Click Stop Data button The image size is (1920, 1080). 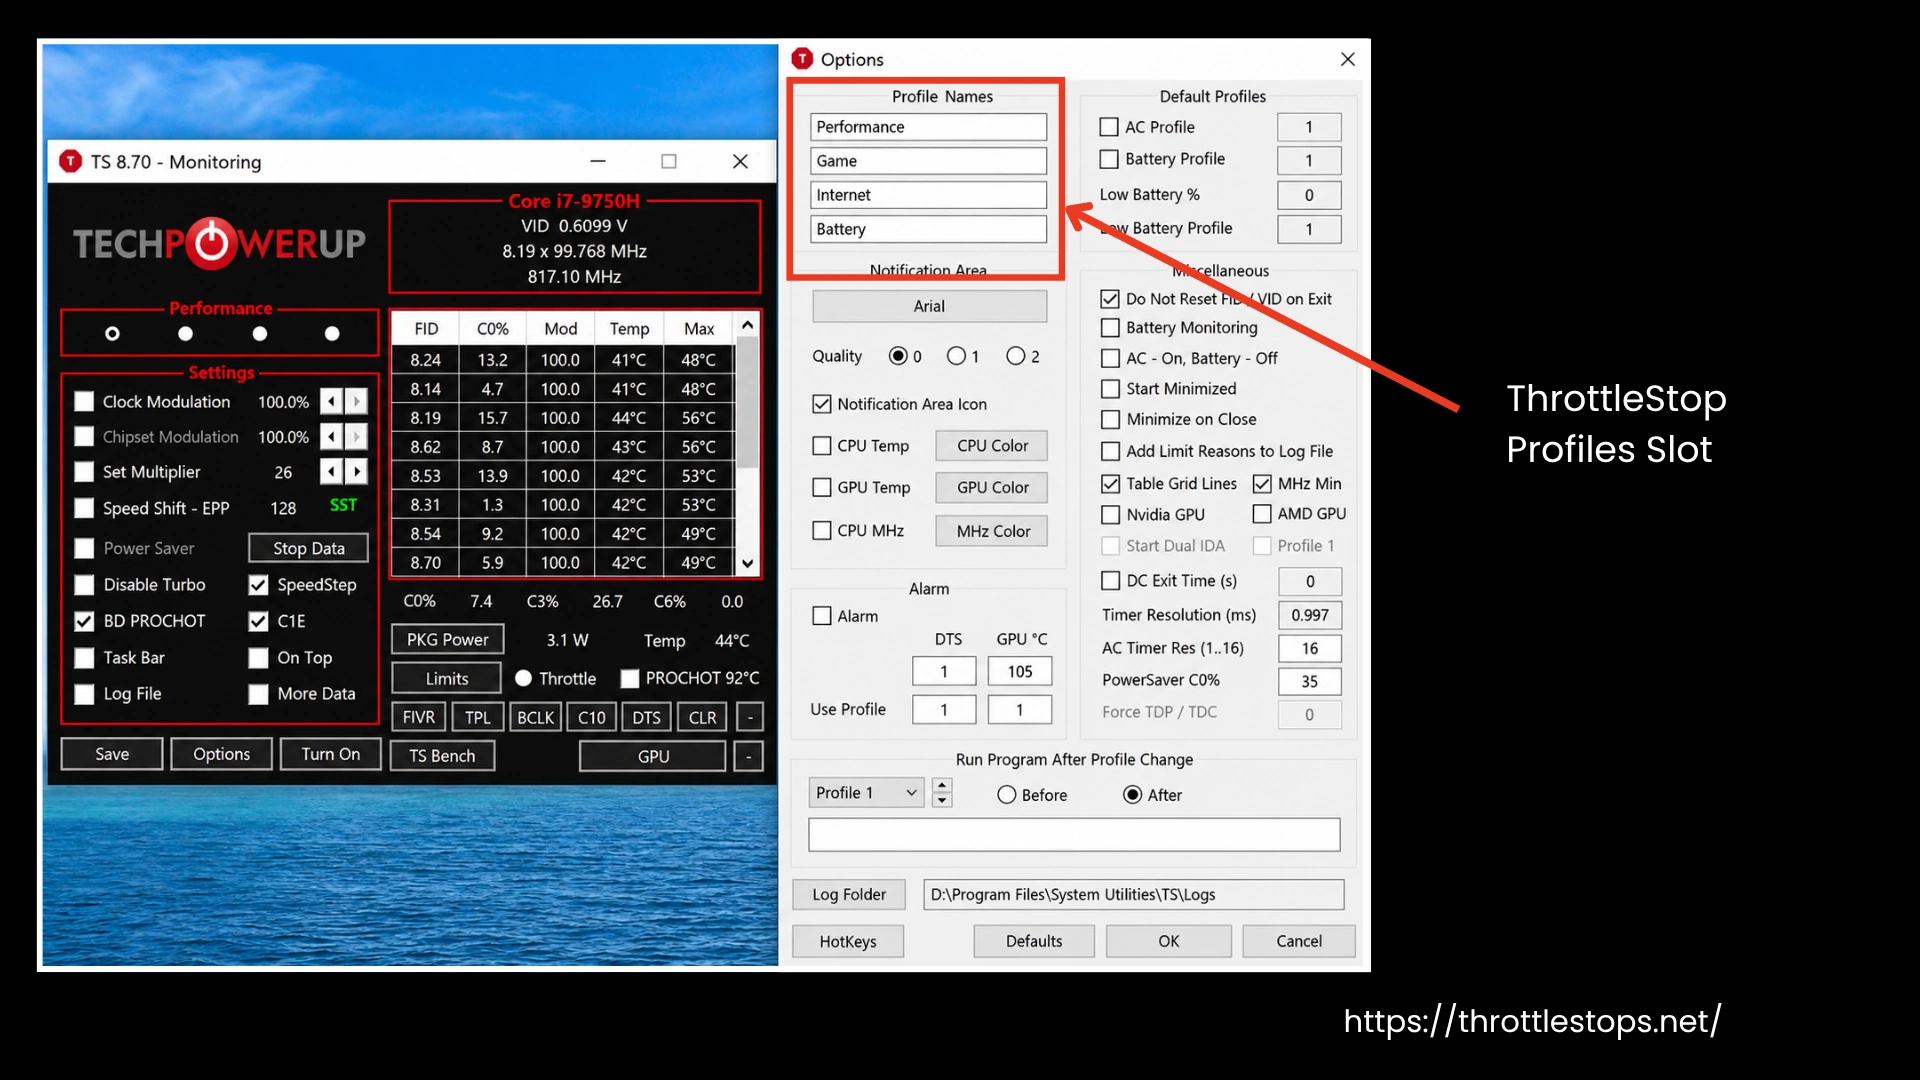(x=309, y=548)
